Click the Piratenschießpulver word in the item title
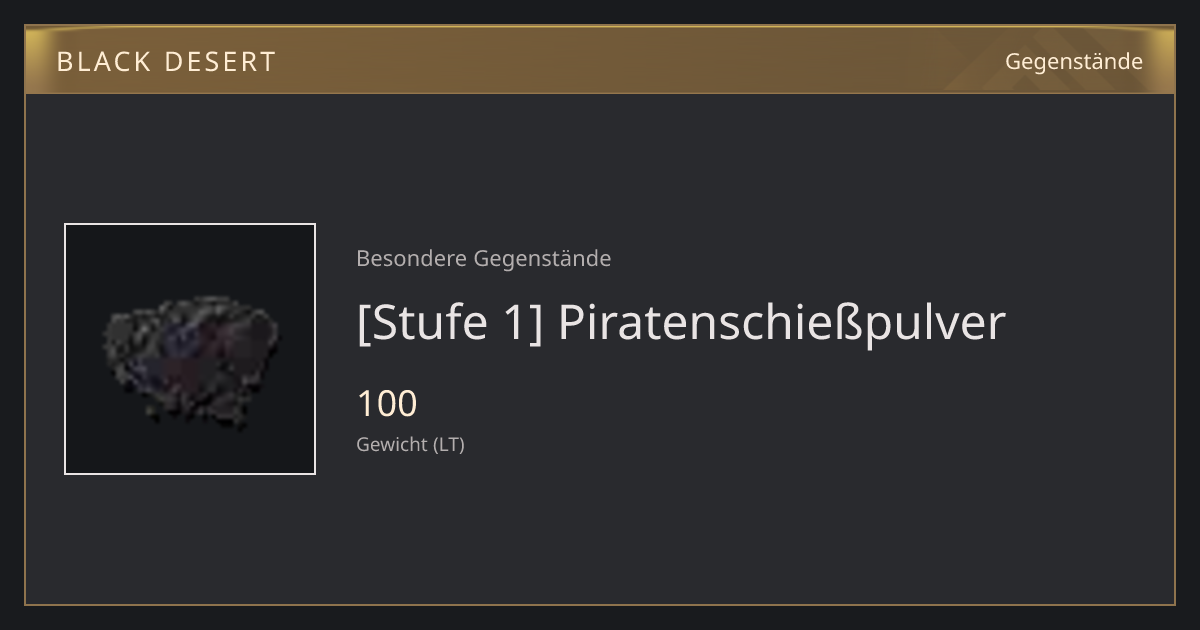Image resolution: width=1200 pixels, height=630 pixels. (x=781, y=323)
